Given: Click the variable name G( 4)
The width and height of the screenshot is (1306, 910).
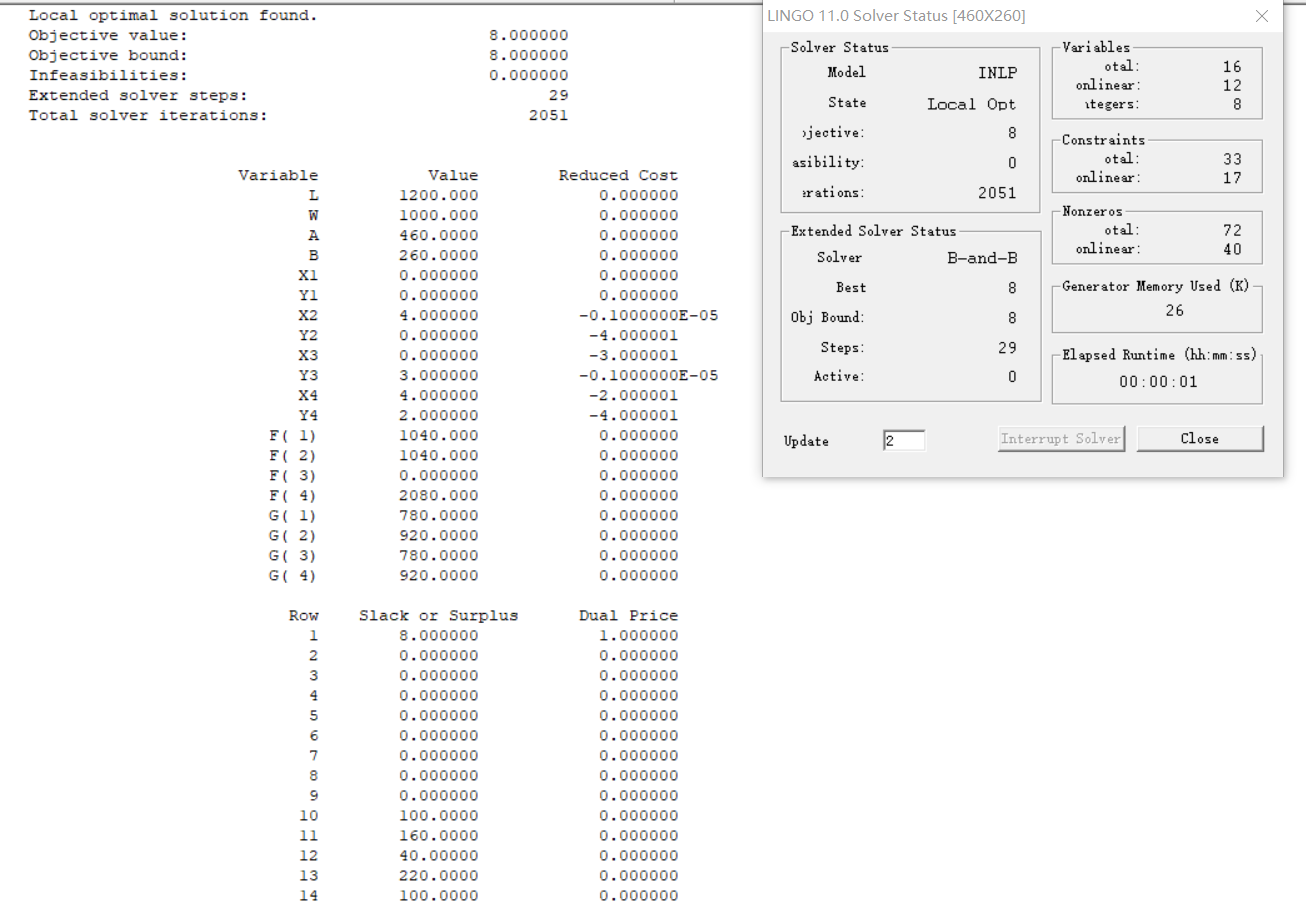Looking at the screenshot, I should 293,576.
